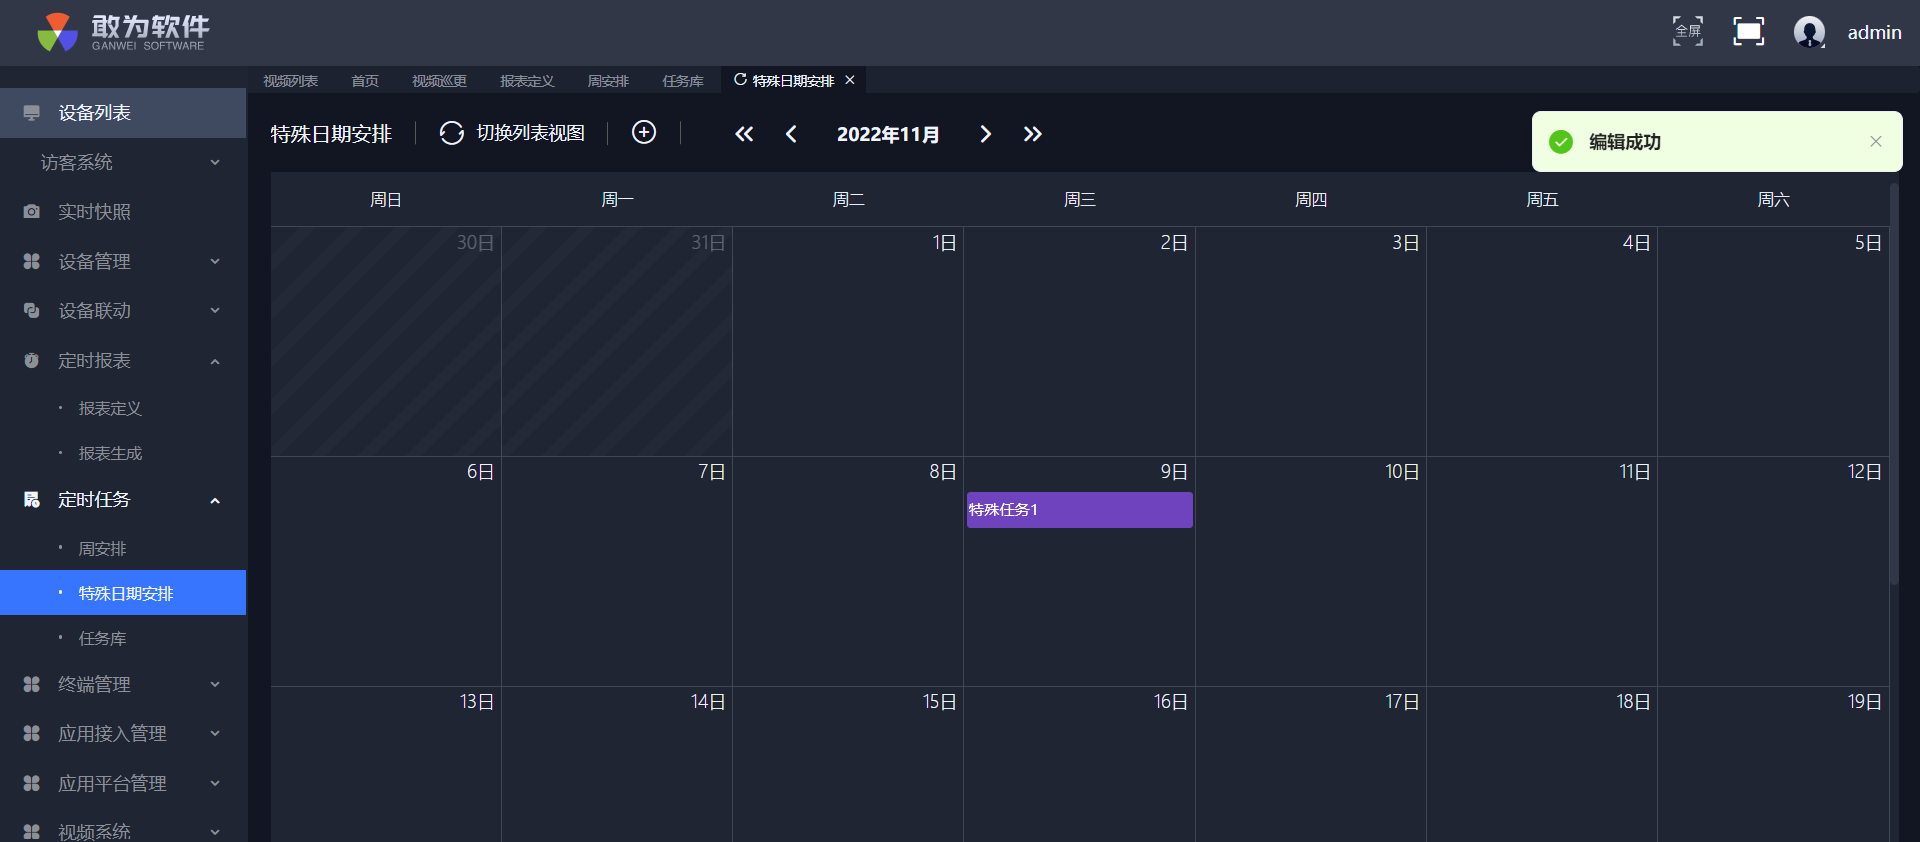The height and width of the screenshot is (842, 1920).
Task: Switch to the 任务库 tab
Action: tap(682, 81)
